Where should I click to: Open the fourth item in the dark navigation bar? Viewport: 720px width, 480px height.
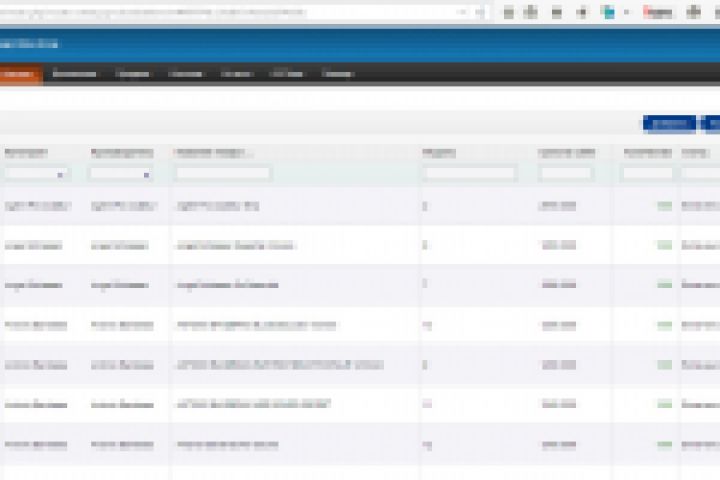(185, 74)
